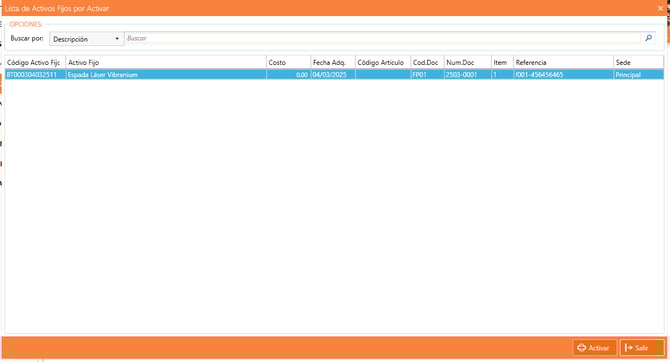The image size is (670, 362).
Task: Click the FP01 document code cell
Action: (x=427, y=74)
